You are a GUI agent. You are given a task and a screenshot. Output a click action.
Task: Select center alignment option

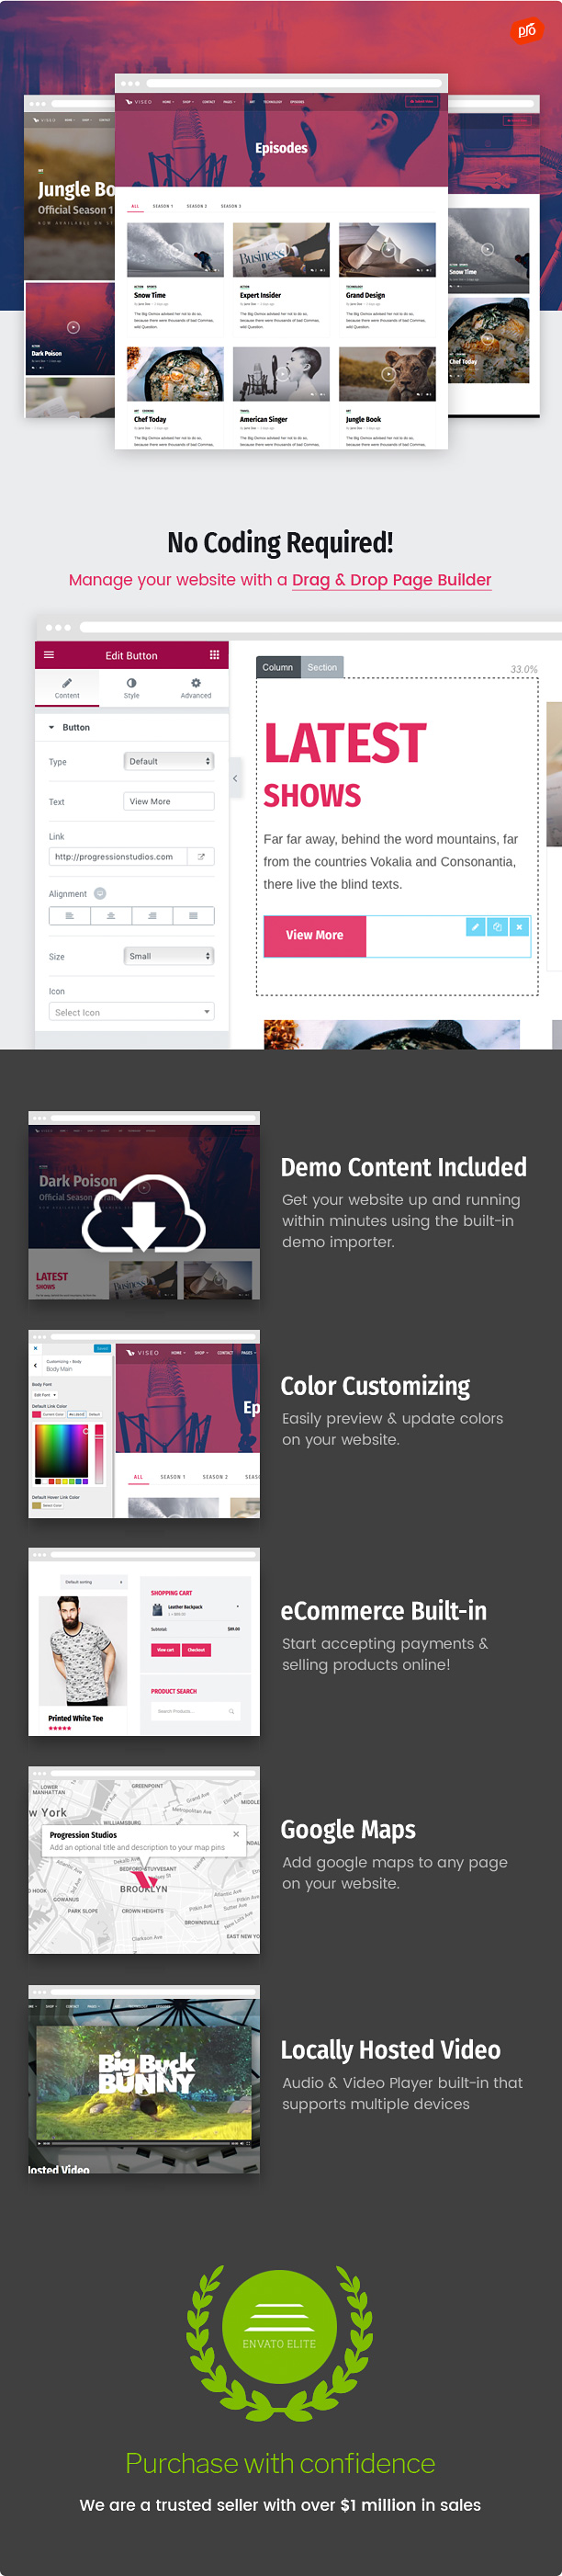(111, 916)
